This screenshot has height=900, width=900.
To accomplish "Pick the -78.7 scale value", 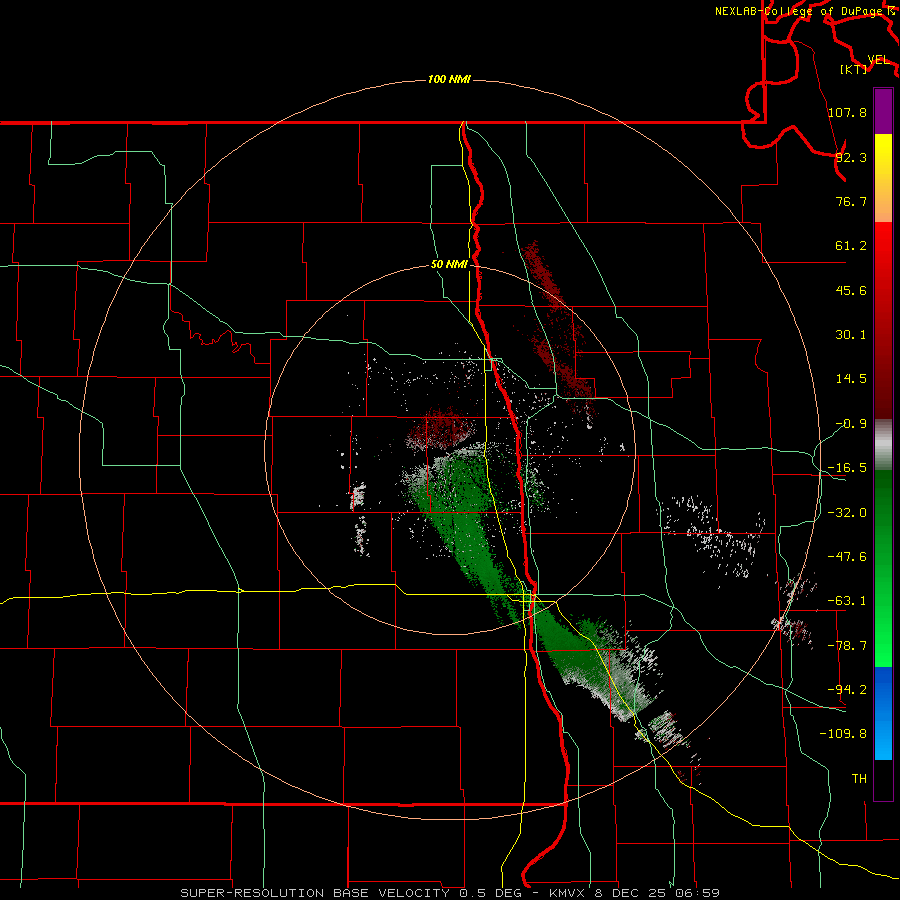I will coord(847,646).
